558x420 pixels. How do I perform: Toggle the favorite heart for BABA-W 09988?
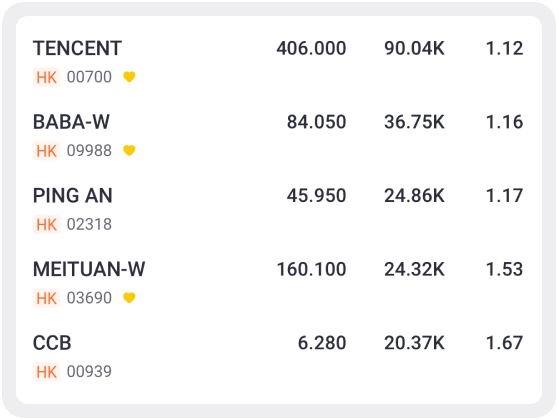click(129, 150)
